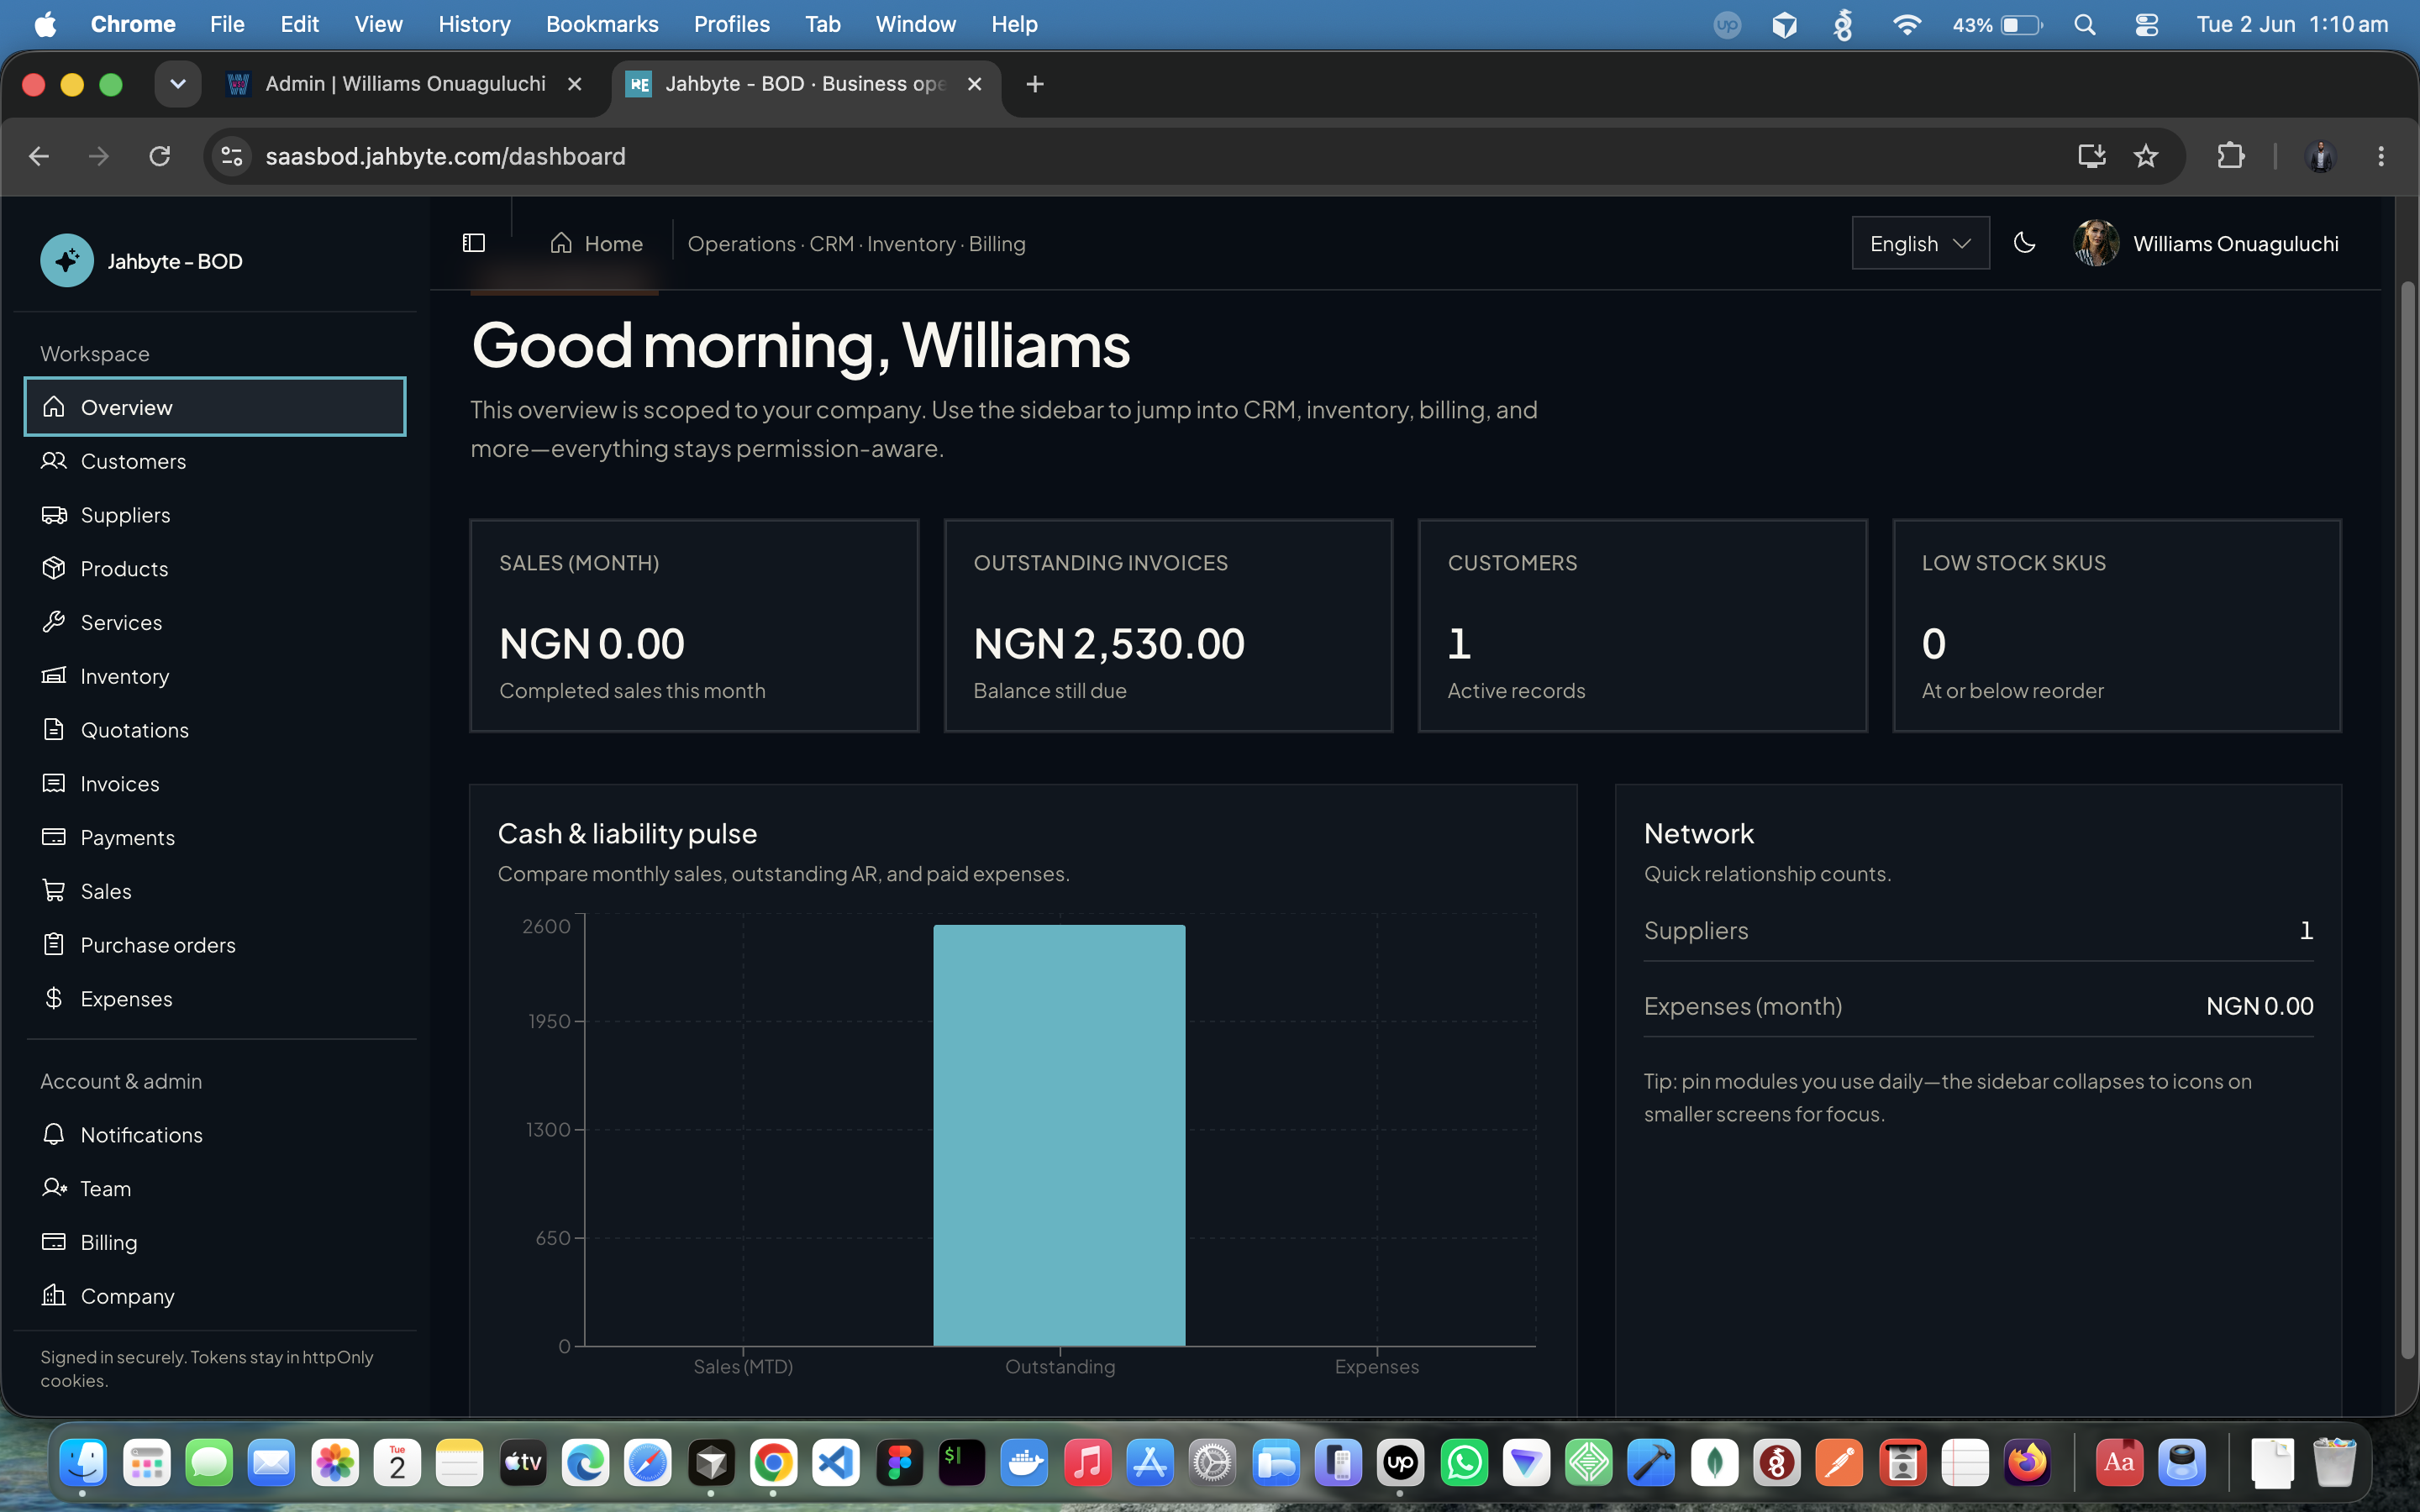2420x1512 pixels.
Task: Click the Services wrench icon
Action: click(54, 622)
